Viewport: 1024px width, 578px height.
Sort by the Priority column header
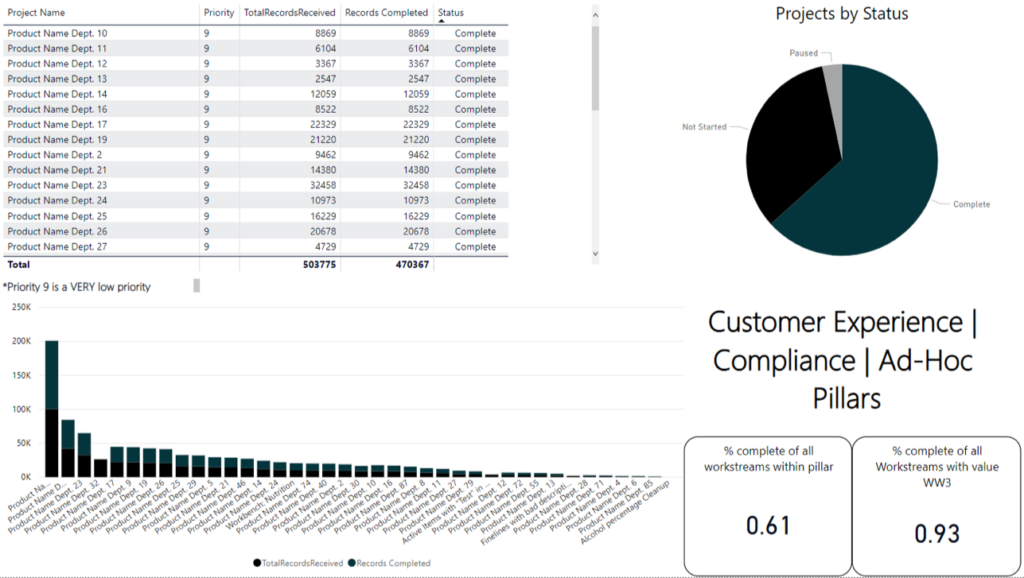click(x=218, y=13)
